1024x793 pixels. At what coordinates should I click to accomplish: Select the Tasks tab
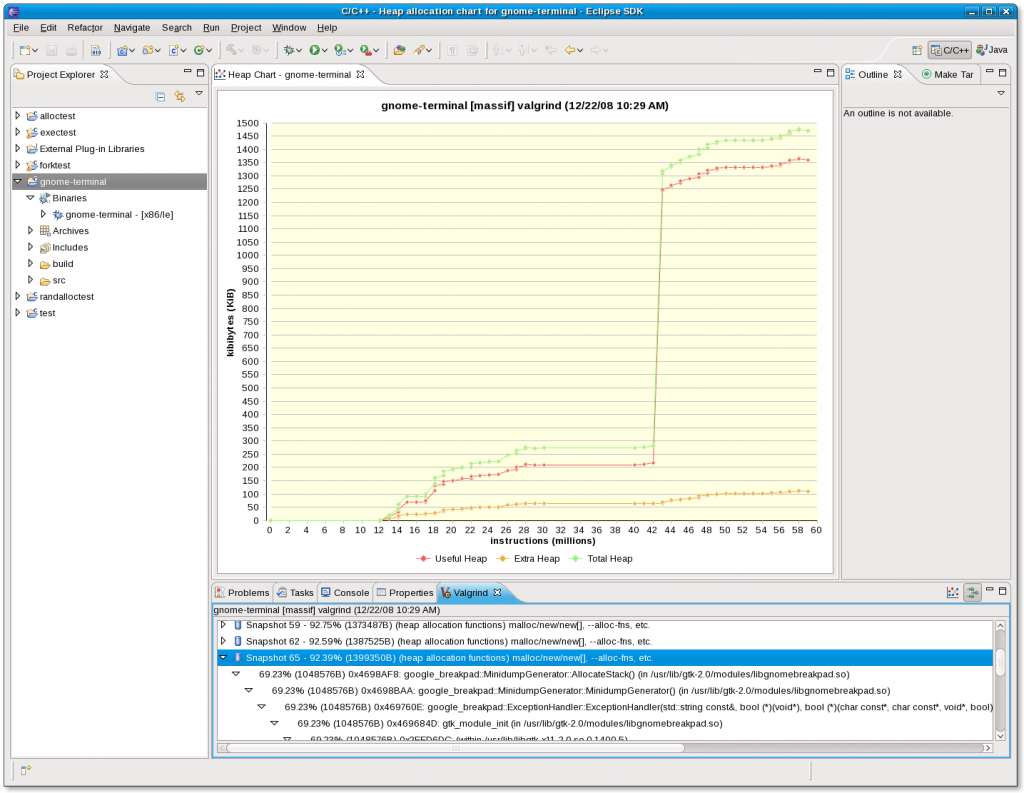[x=295, y=592]
